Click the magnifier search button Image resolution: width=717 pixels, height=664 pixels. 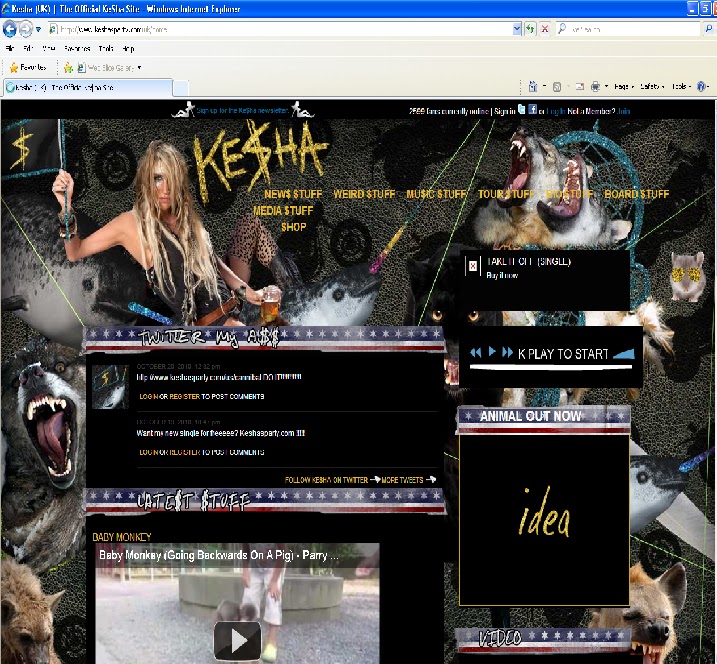click(x=709, y=29)
